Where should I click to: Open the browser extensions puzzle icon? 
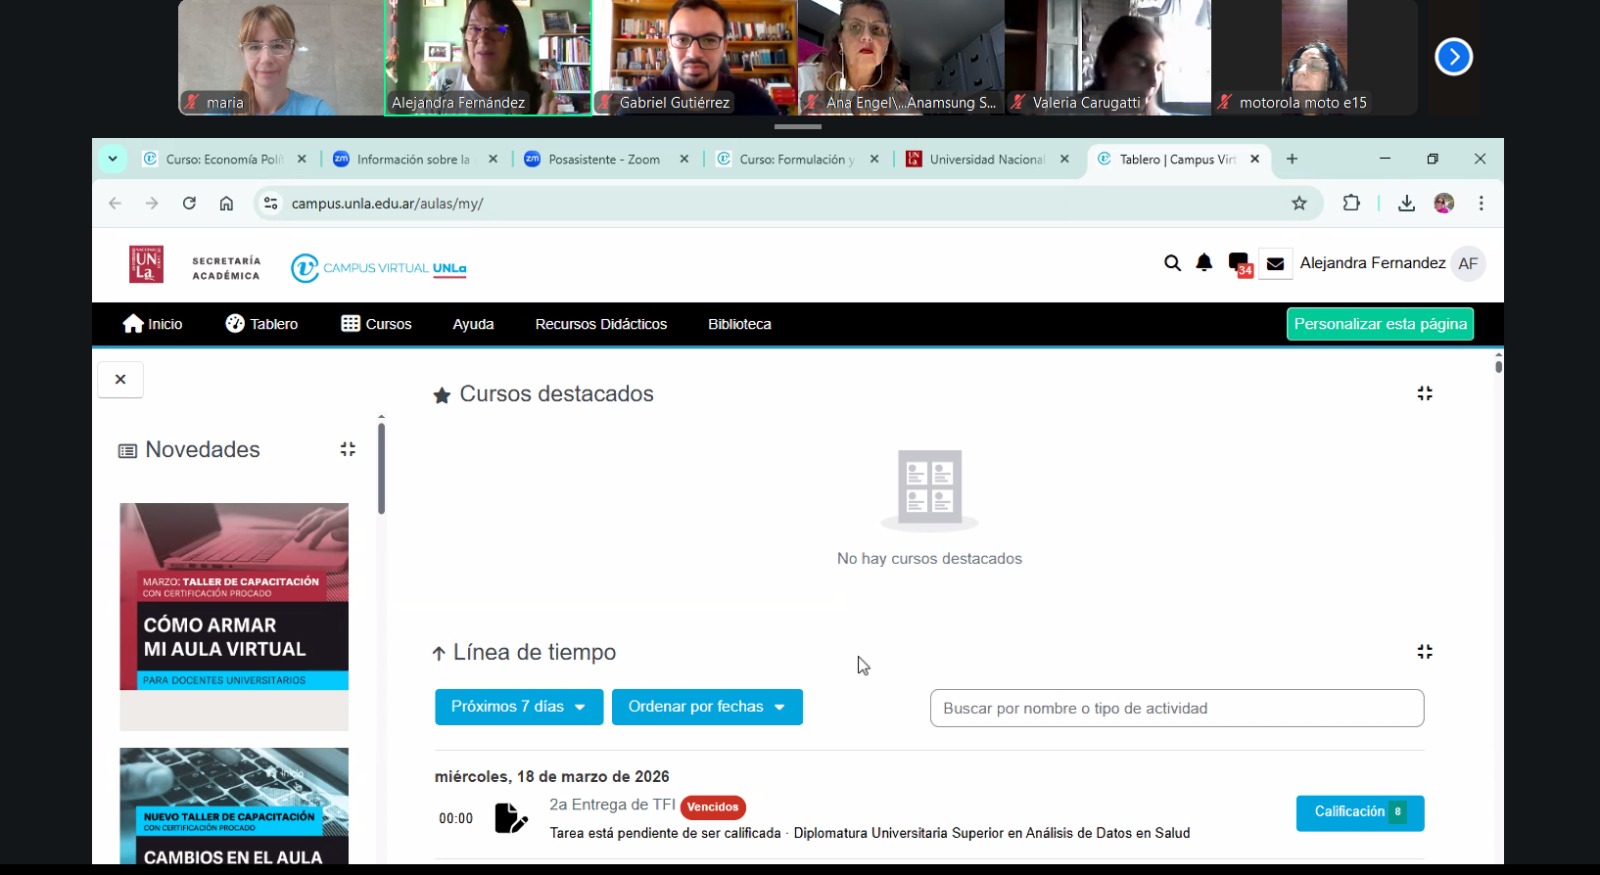pyautogui.click(x=1351, y=204)
